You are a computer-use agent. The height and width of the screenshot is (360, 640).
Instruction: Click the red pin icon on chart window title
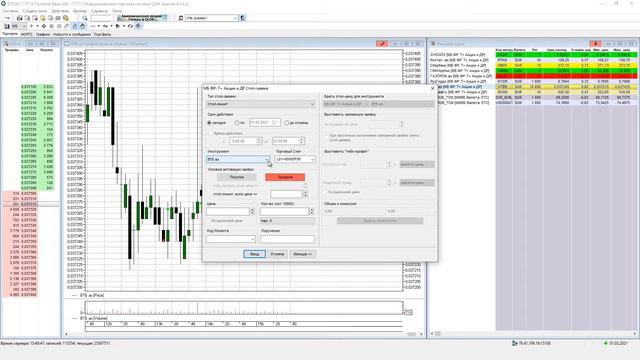(382, 44)
